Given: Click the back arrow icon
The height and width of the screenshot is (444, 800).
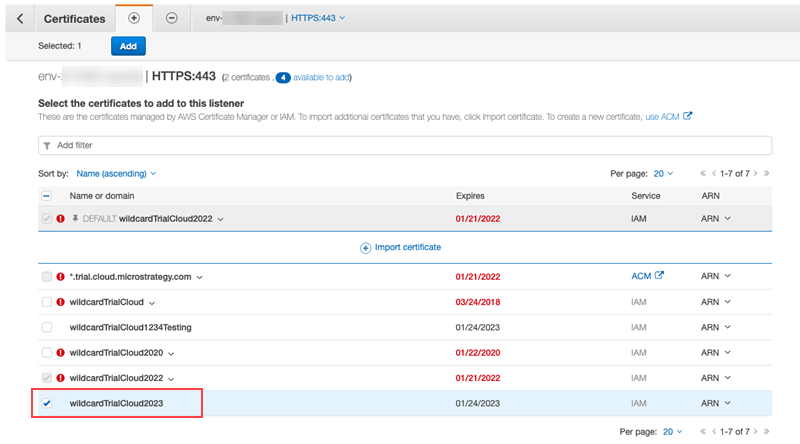Looking at the screenshot, I should [x=19, y=19].
